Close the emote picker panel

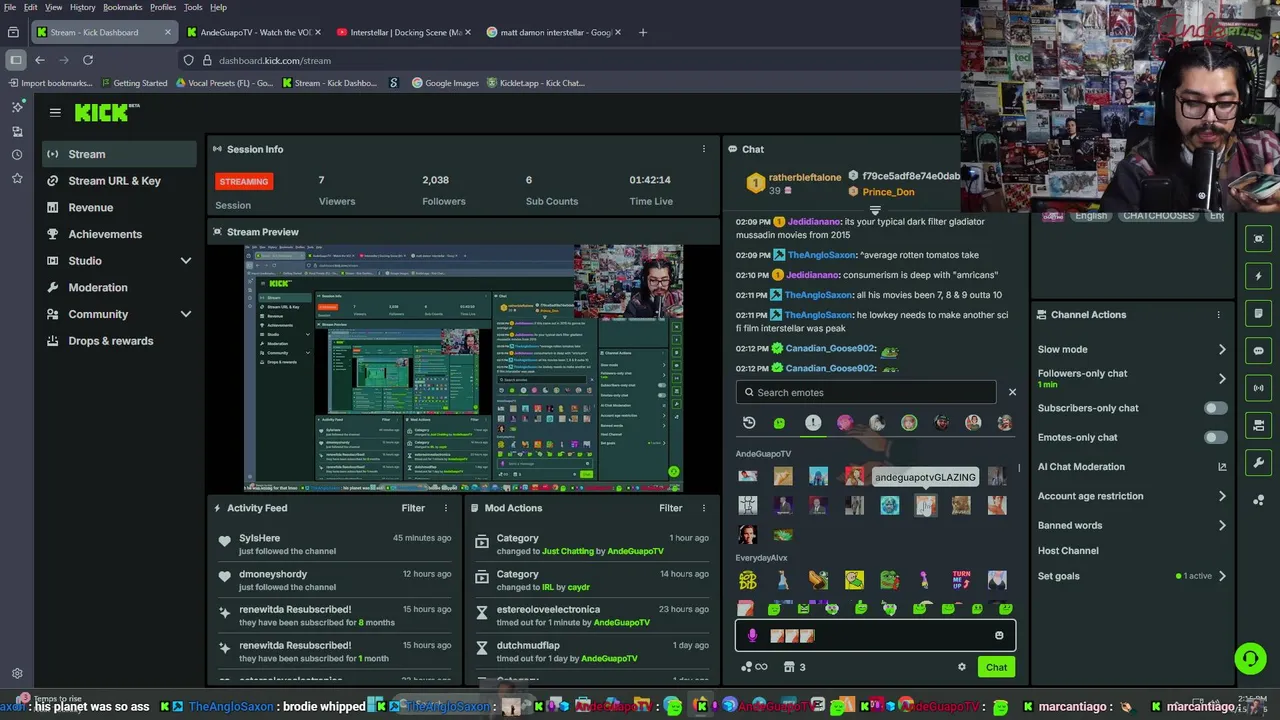coord(1012,392)
